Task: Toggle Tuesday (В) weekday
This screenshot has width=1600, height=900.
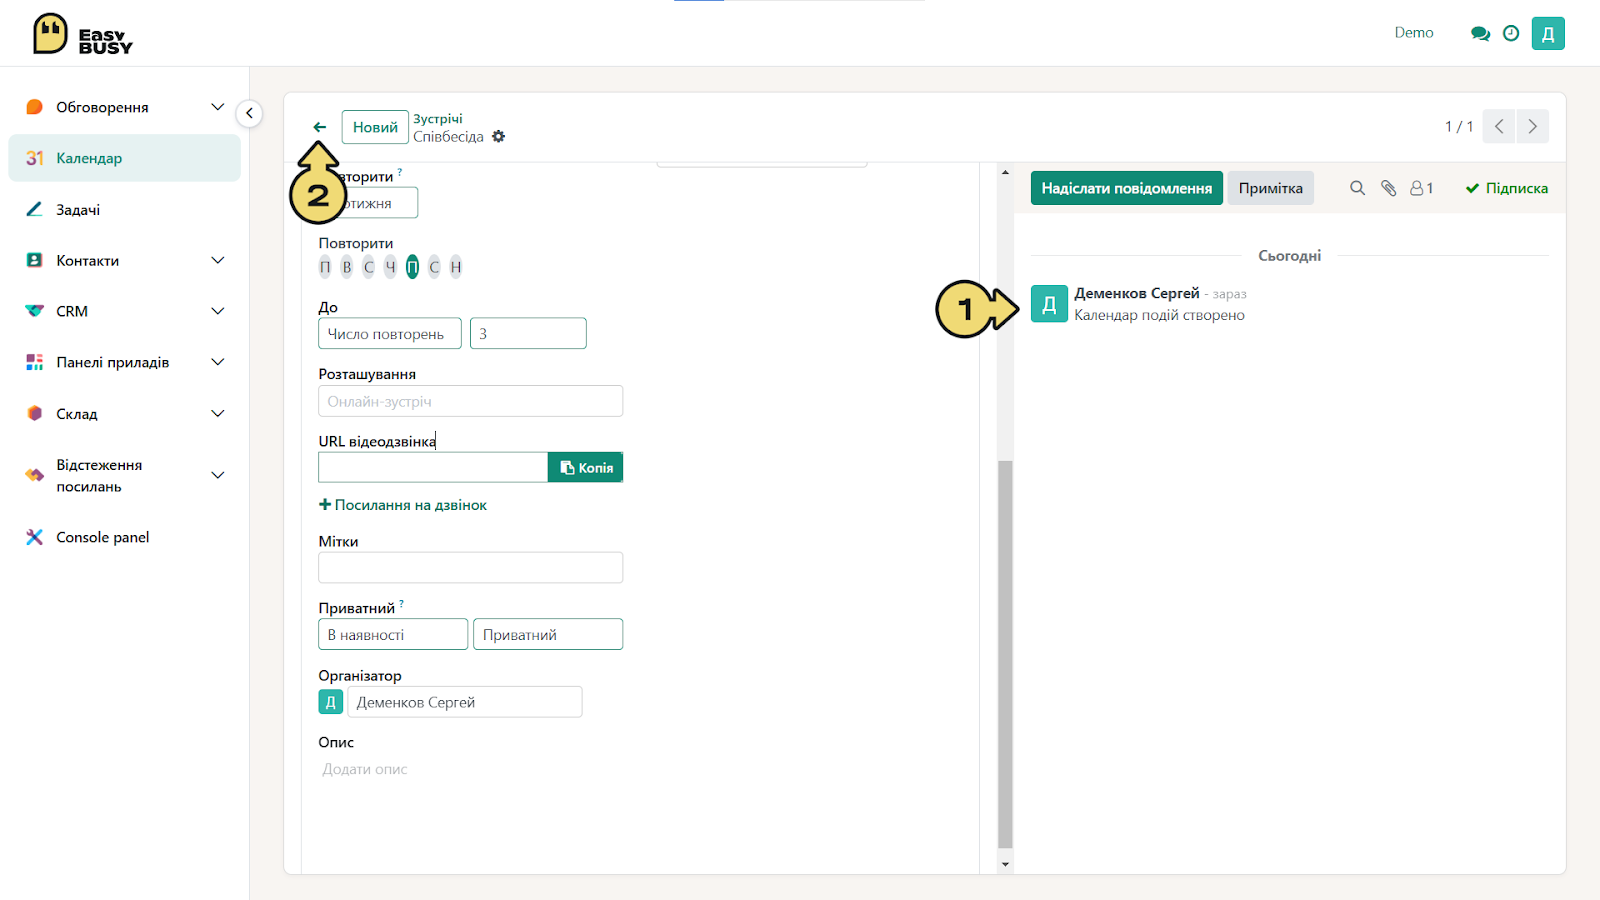Action: click(x=347, y=267)
